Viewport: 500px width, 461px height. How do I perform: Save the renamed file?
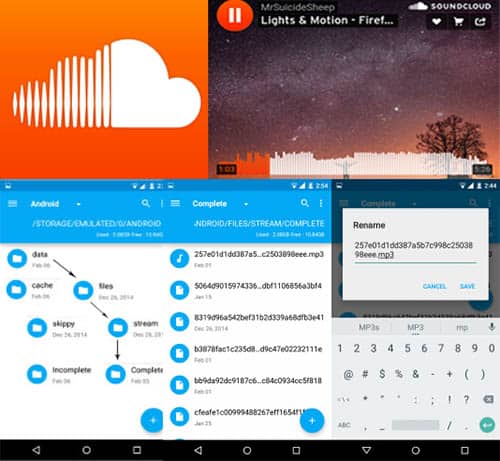point(467,286)
